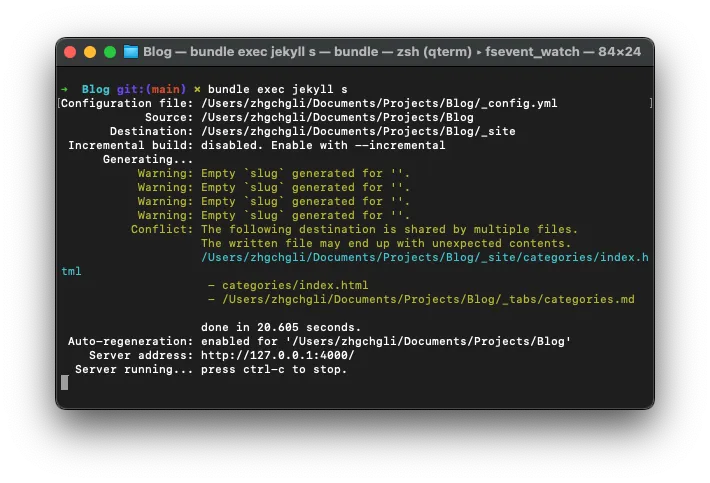
Task: Click the right bracket mark at line end
Action: coord(650,103)
